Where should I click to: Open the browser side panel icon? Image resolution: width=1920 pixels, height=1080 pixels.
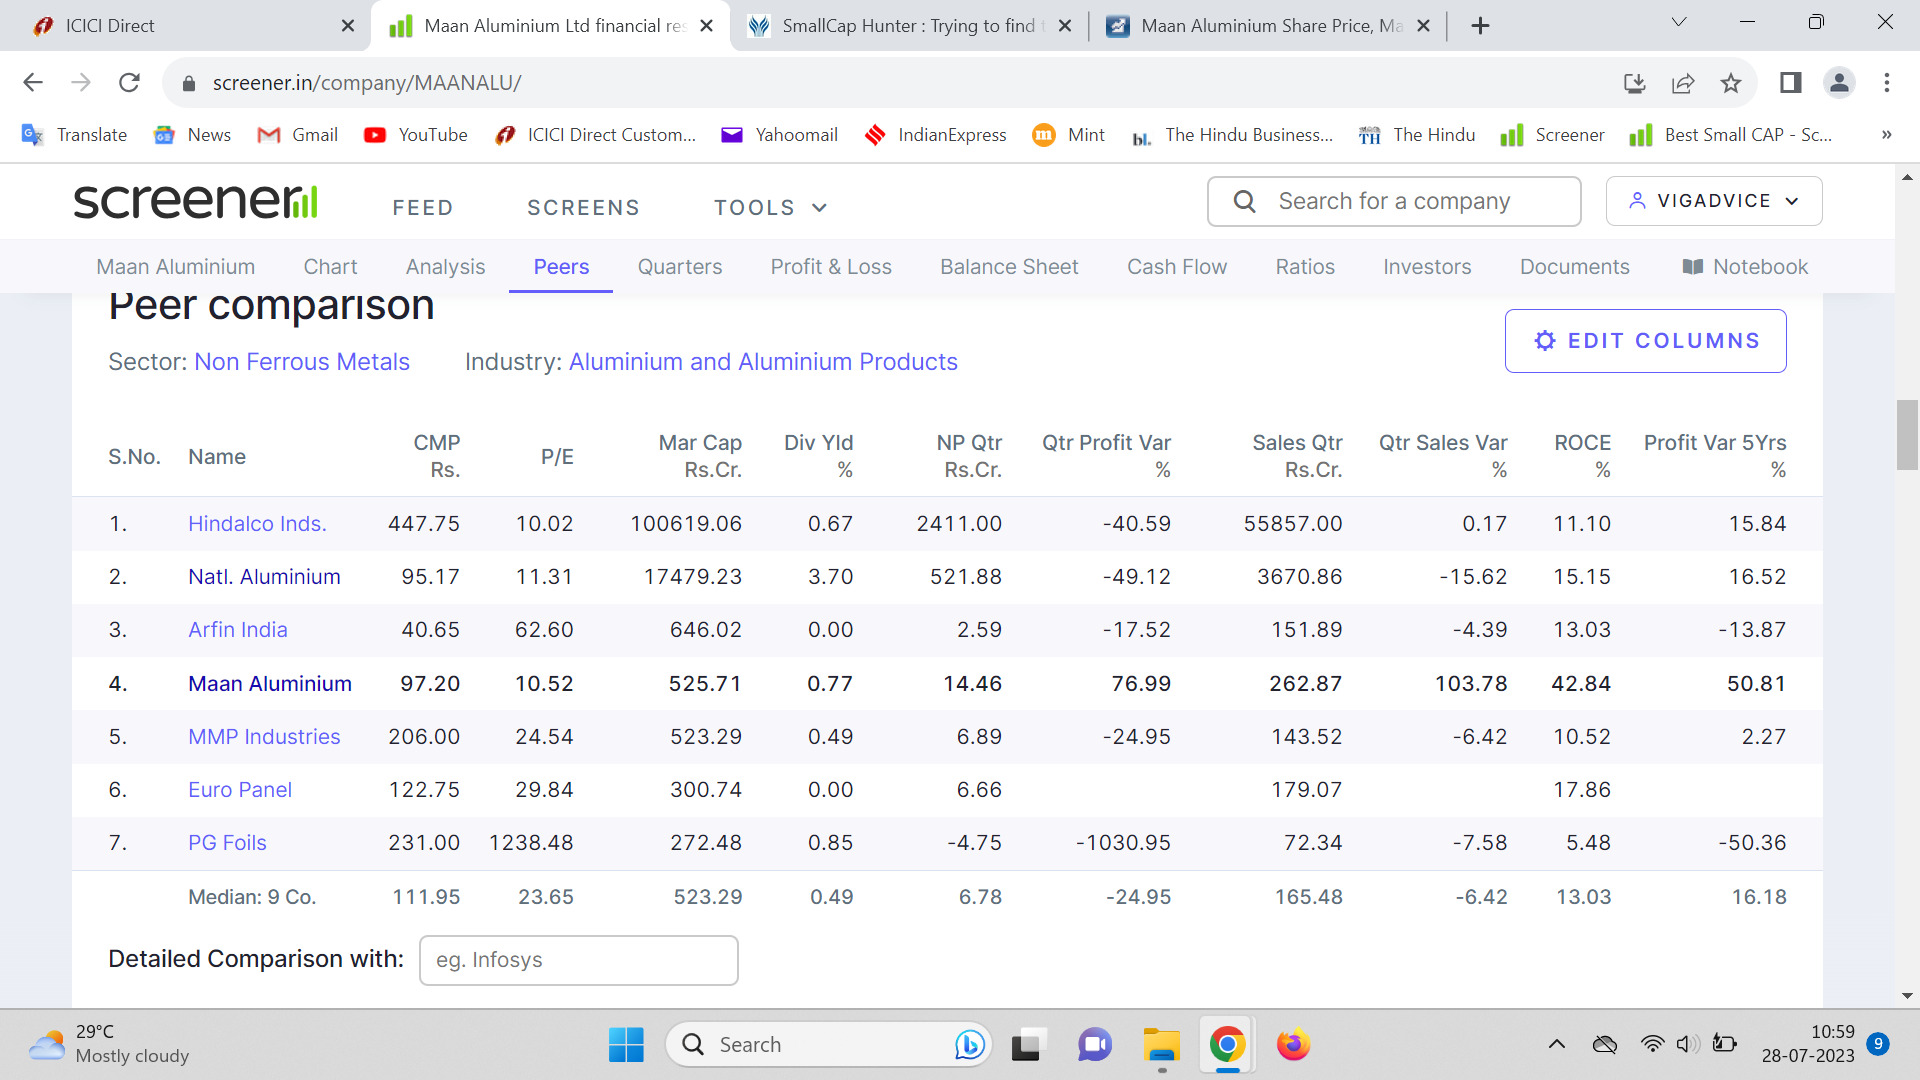point(1791,83)
